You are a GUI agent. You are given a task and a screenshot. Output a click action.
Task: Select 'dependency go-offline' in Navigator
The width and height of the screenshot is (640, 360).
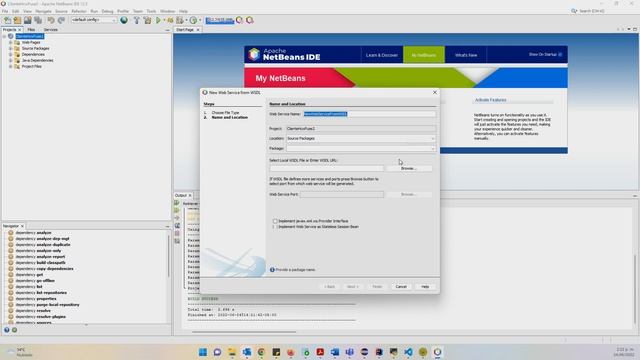tap(35, 280)
